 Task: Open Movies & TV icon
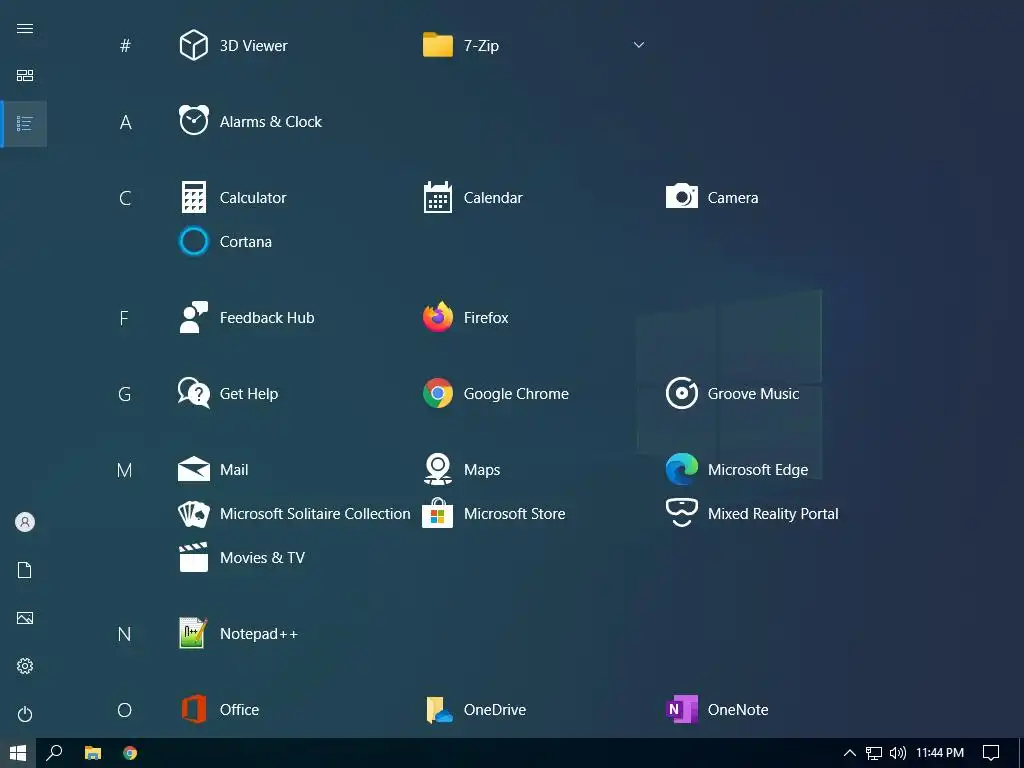193,557
